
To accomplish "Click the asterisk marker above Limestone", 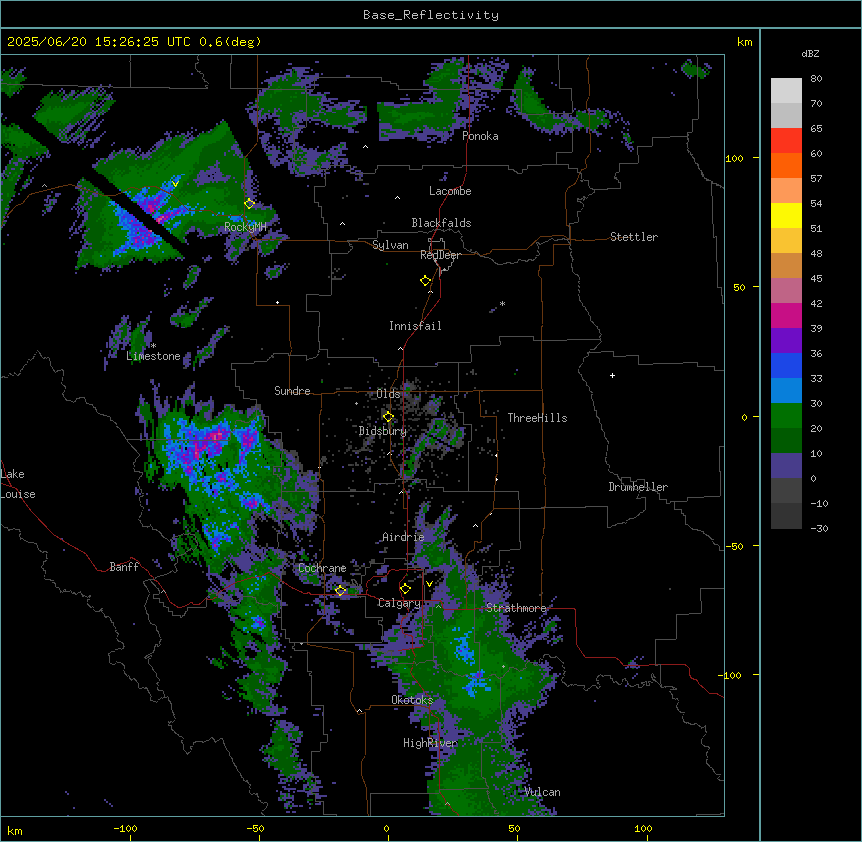I will 154,345.
